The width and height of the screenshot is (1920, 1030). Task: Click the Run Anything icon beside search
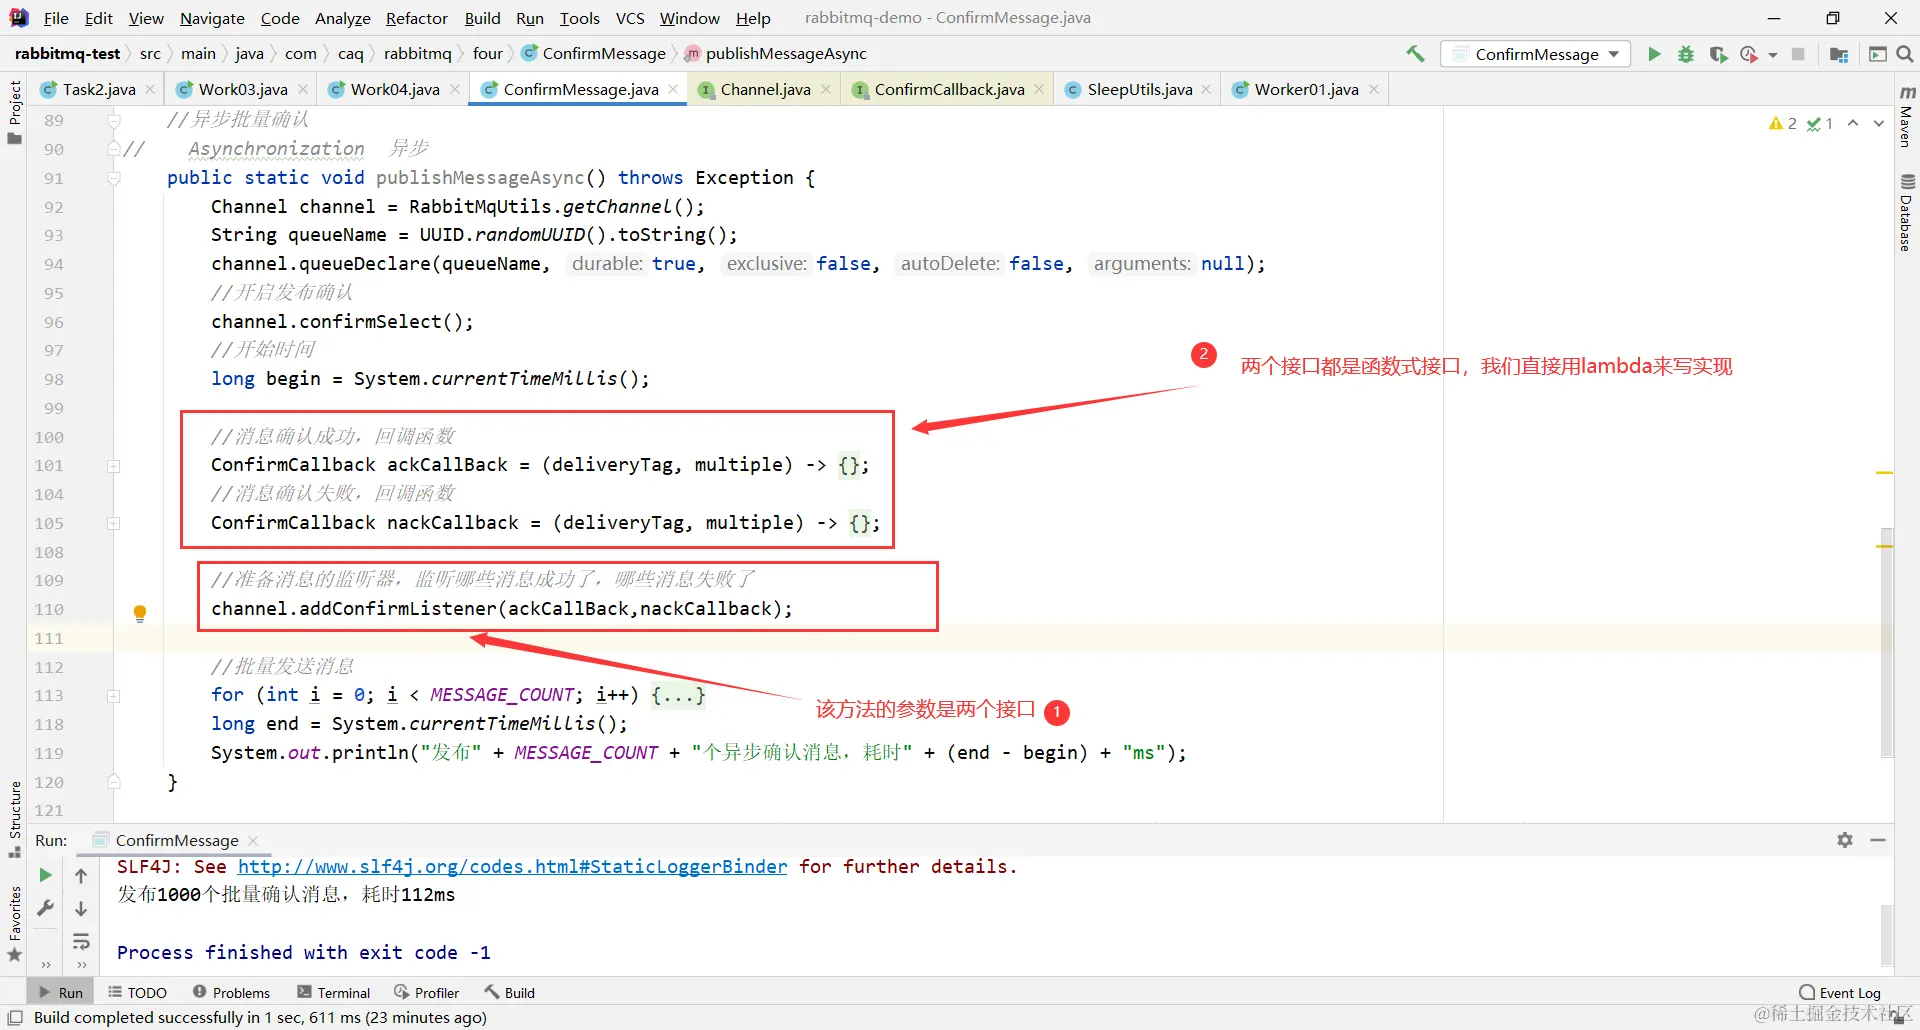1877,54
